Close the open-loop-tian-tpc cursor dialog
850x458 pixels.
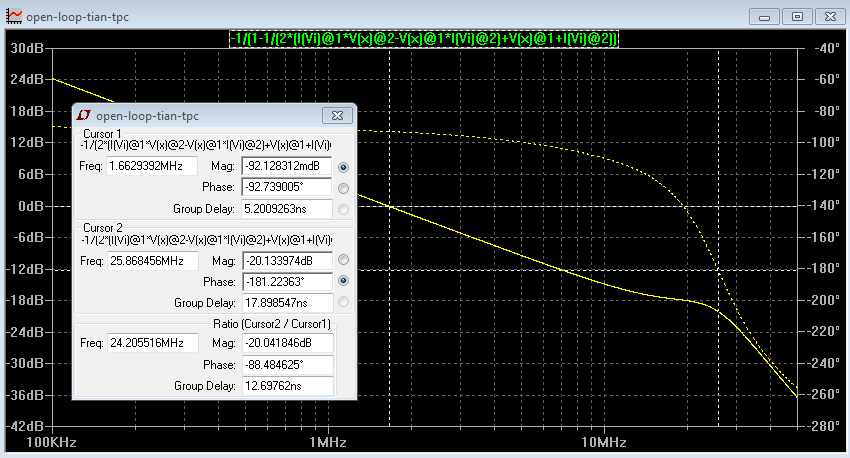pyautogui.click(x=337, y=115)
